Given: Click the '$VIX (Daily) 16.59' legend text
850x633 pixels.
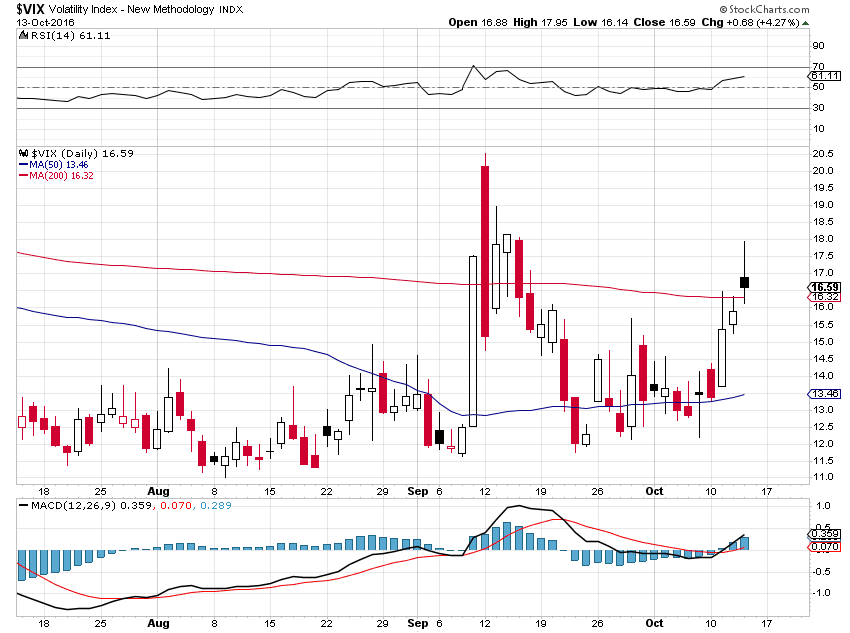Looking at the screenshot, I should (82, 153).
